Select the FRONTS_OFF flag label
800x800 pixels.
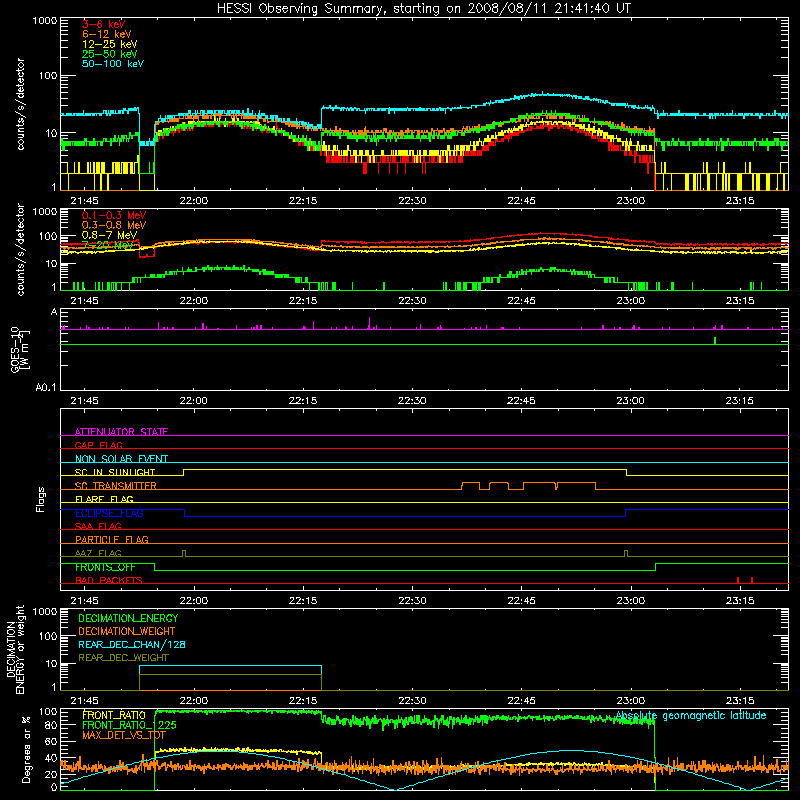(105, 567)
